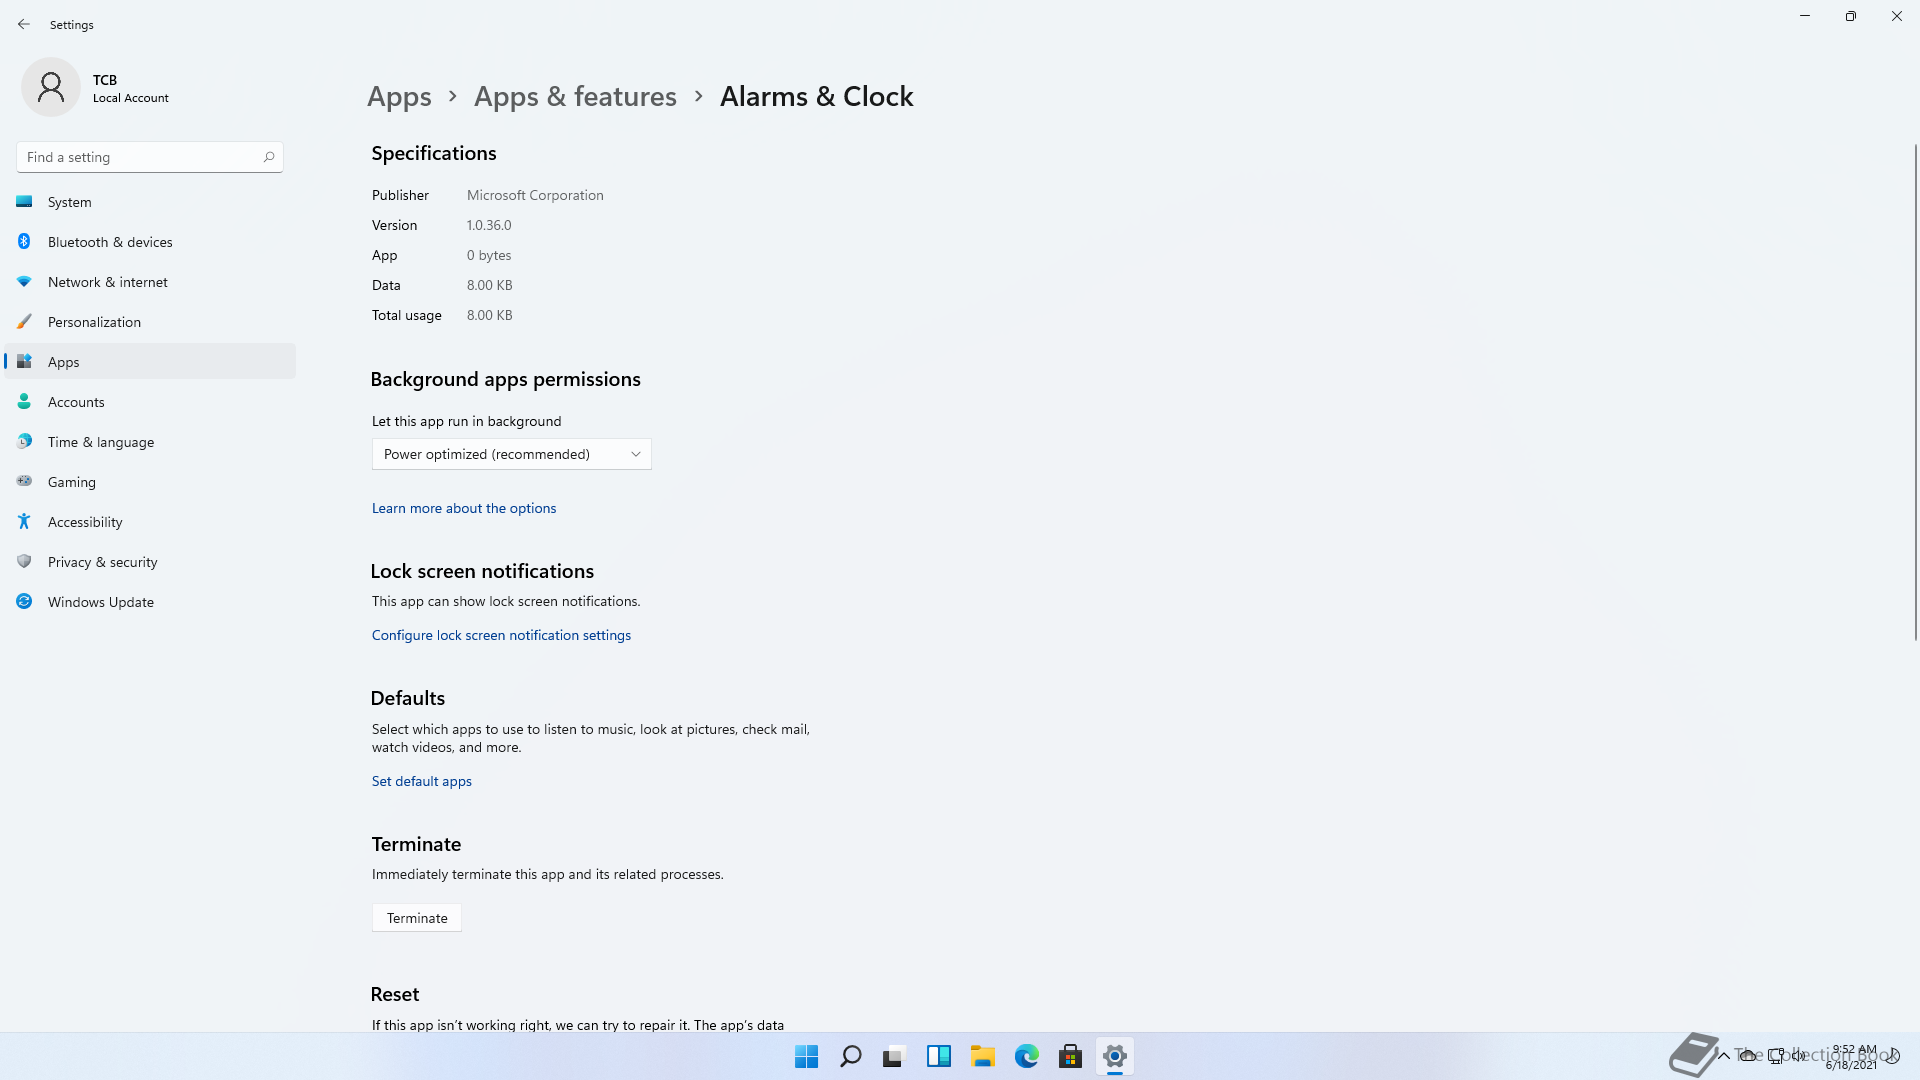Focus the Find a setting search box

pos(150,157)
